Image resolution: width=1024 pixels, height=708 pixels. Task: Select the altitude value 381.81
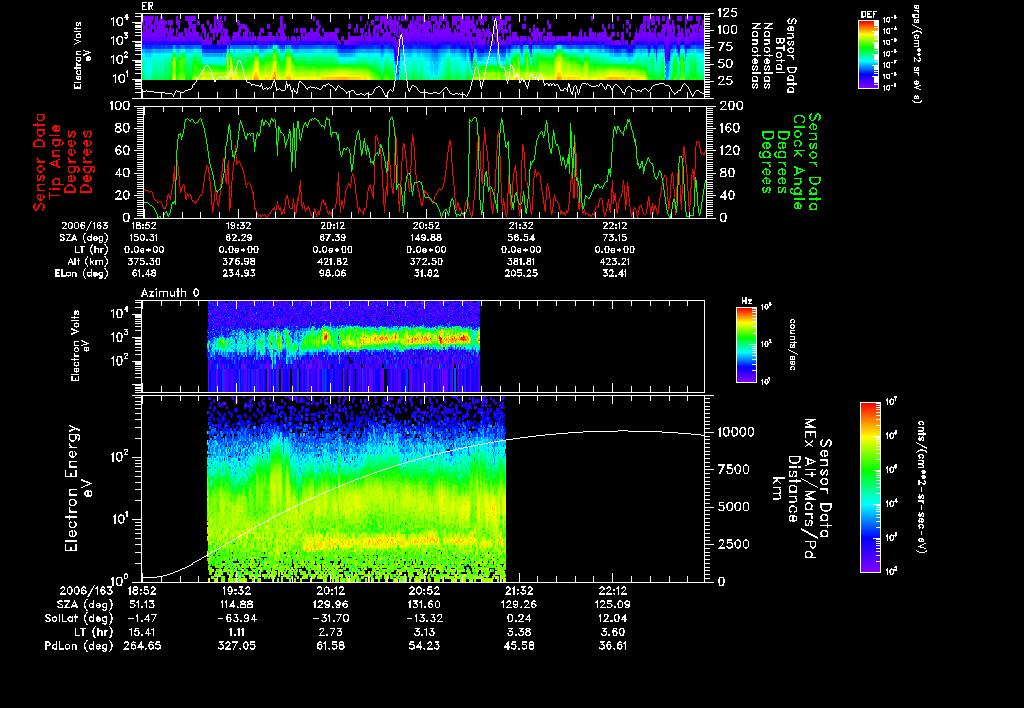click(521, 261)
